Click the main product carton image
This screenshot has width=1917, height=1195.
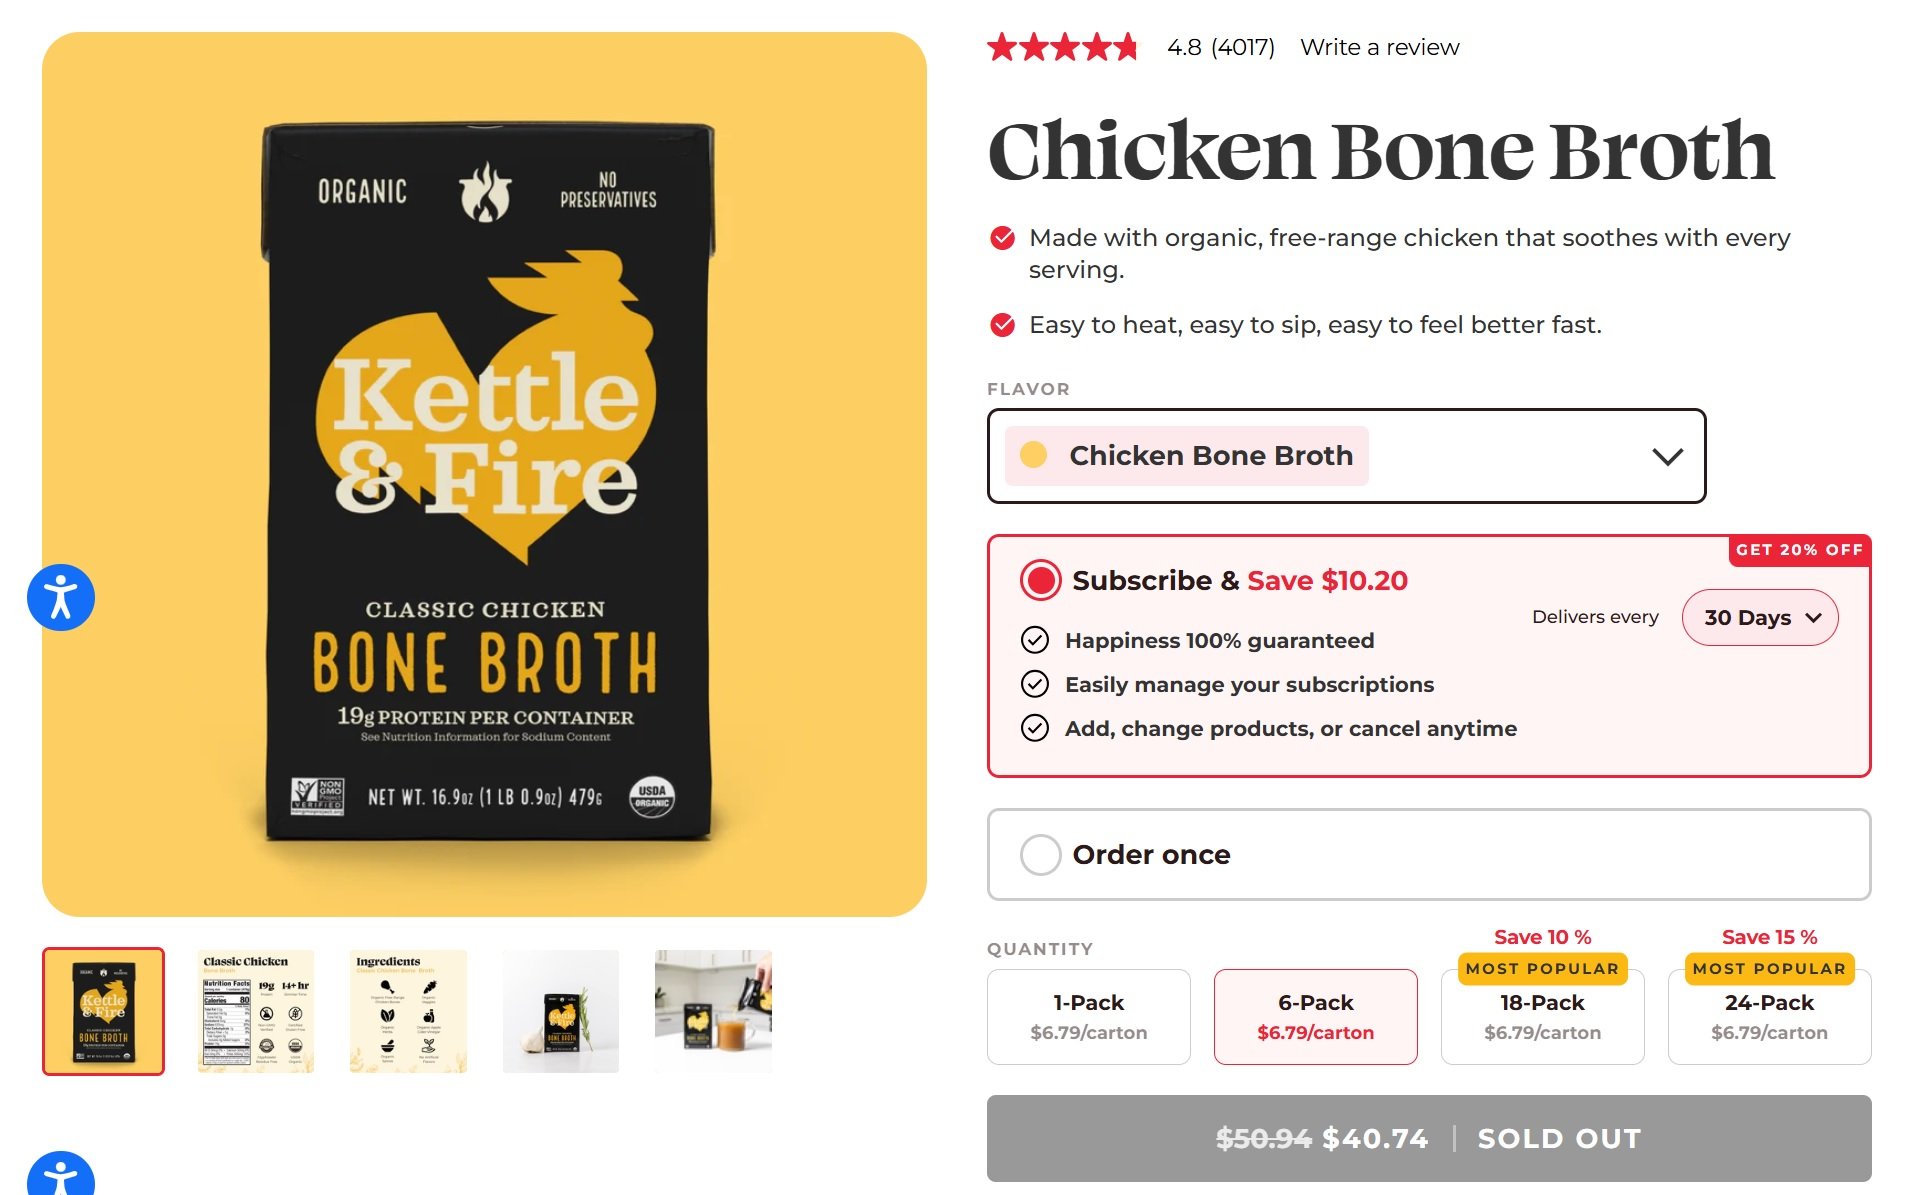pyautogui.click(x=485, y=475)
